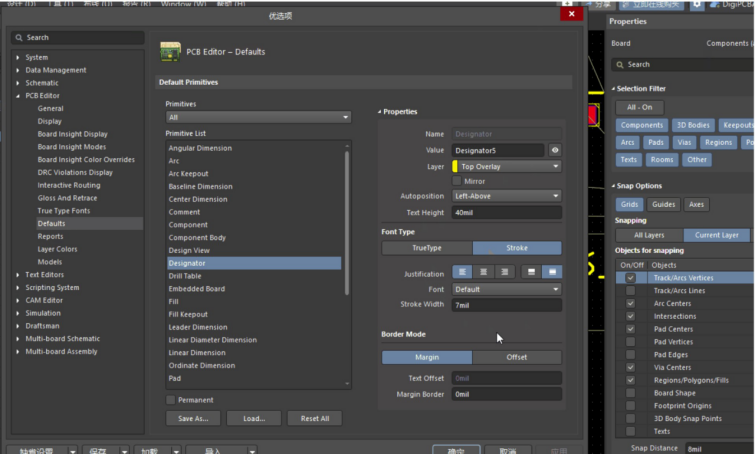The width and height of the screenshot is (755, 454).
Task: Open the Autoposition Left-Above dropdown
Action: [506, 196]
